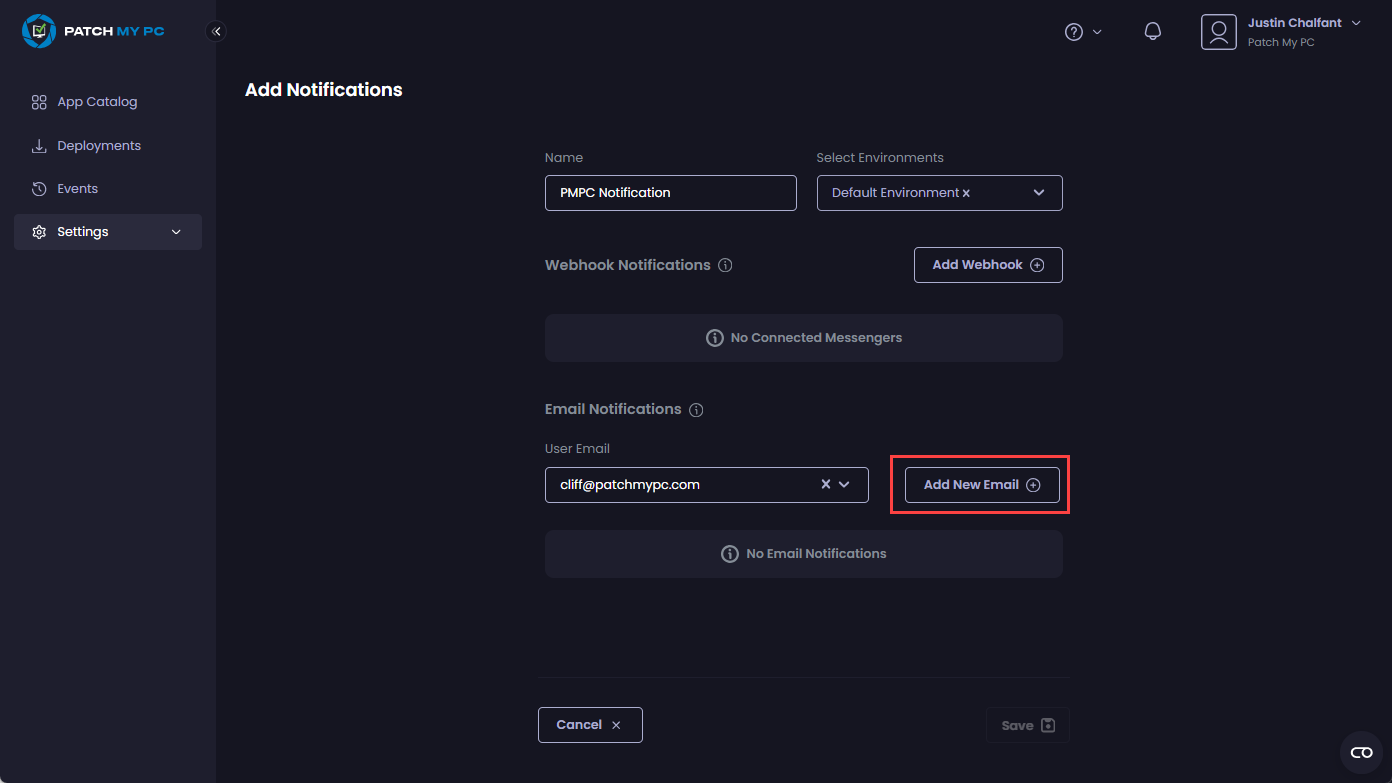Image resolution: width=1392 pixels, height=783 pixels.
Task: Collapse the sidebar with the double-chevron icon
Action: [216, 31]
